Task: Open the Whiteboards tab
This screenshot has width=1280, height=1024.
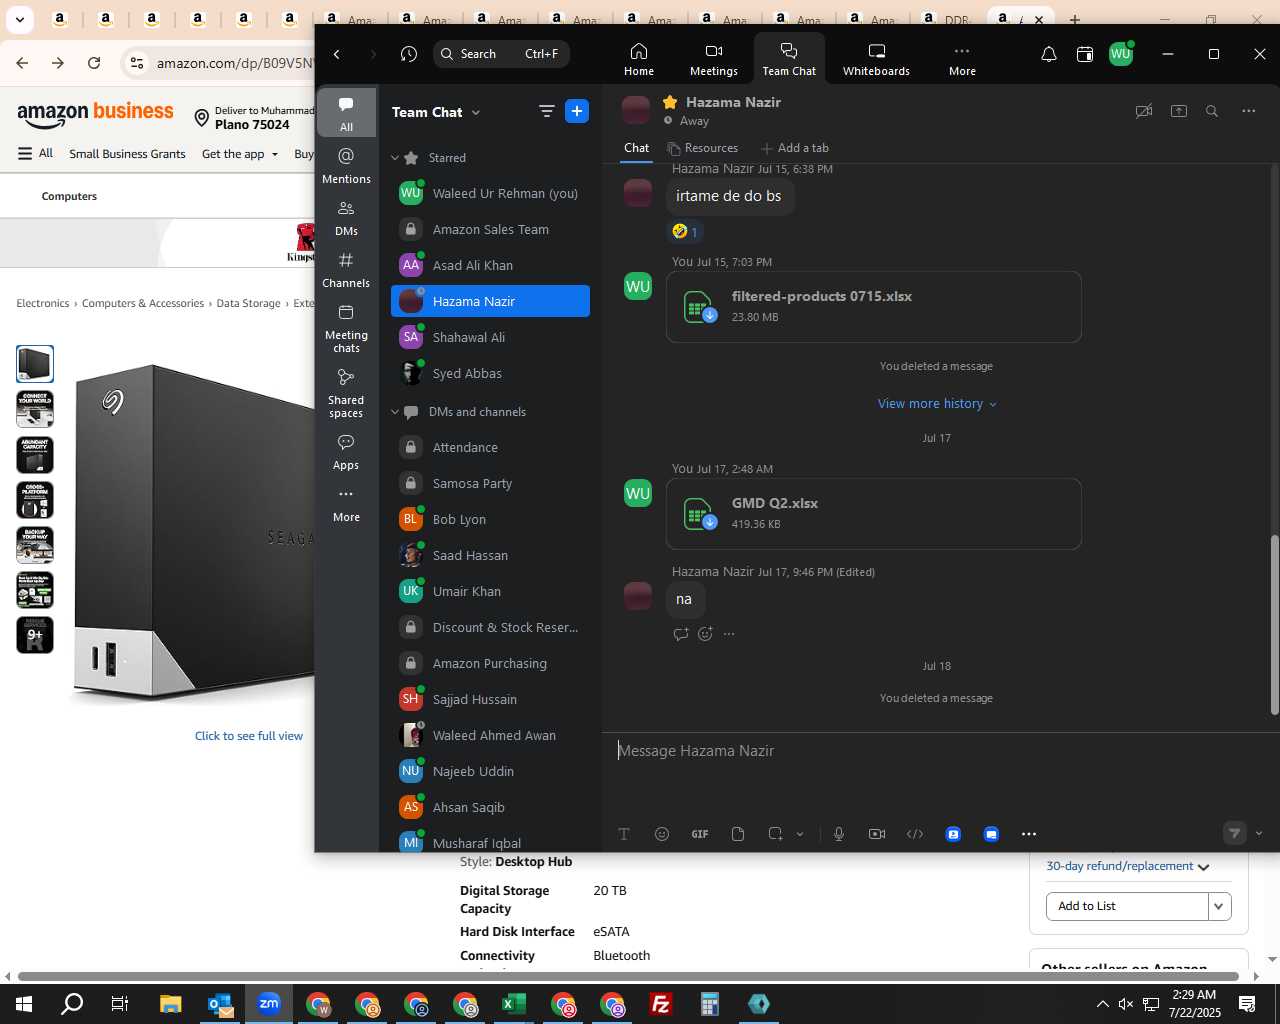Action: 876,59
